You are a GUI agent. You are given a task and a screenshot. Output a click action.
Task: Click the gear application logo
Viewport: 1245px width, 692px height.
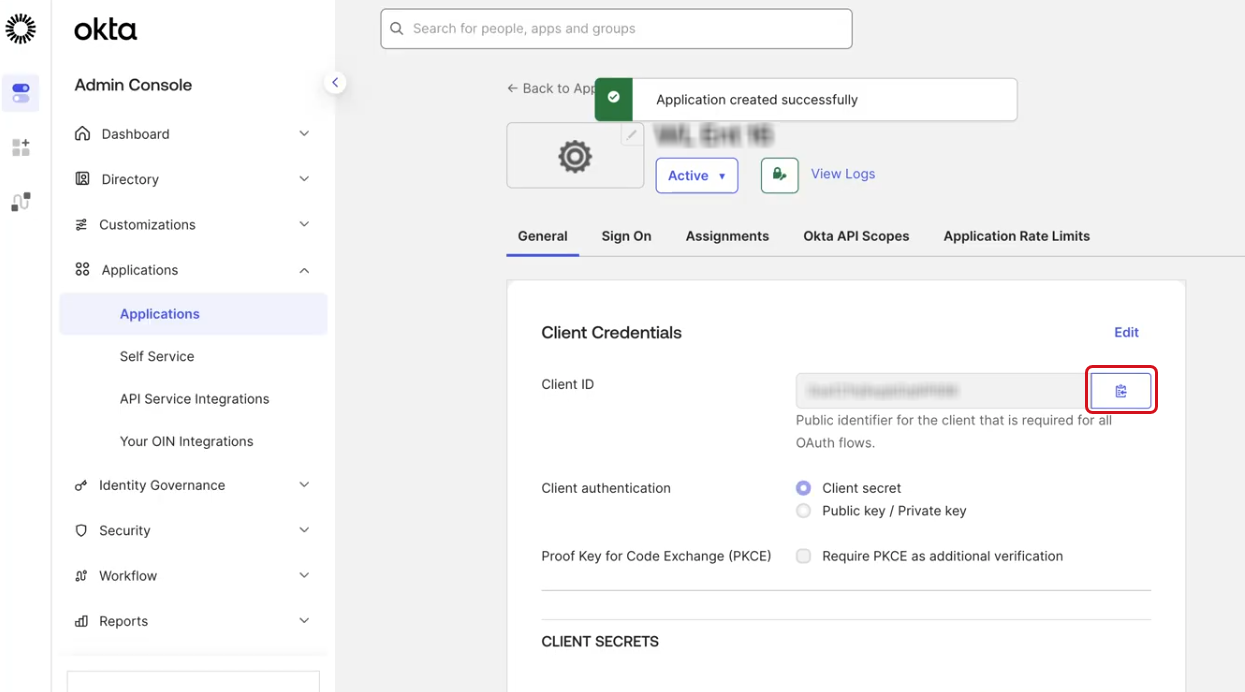point(575,156)
